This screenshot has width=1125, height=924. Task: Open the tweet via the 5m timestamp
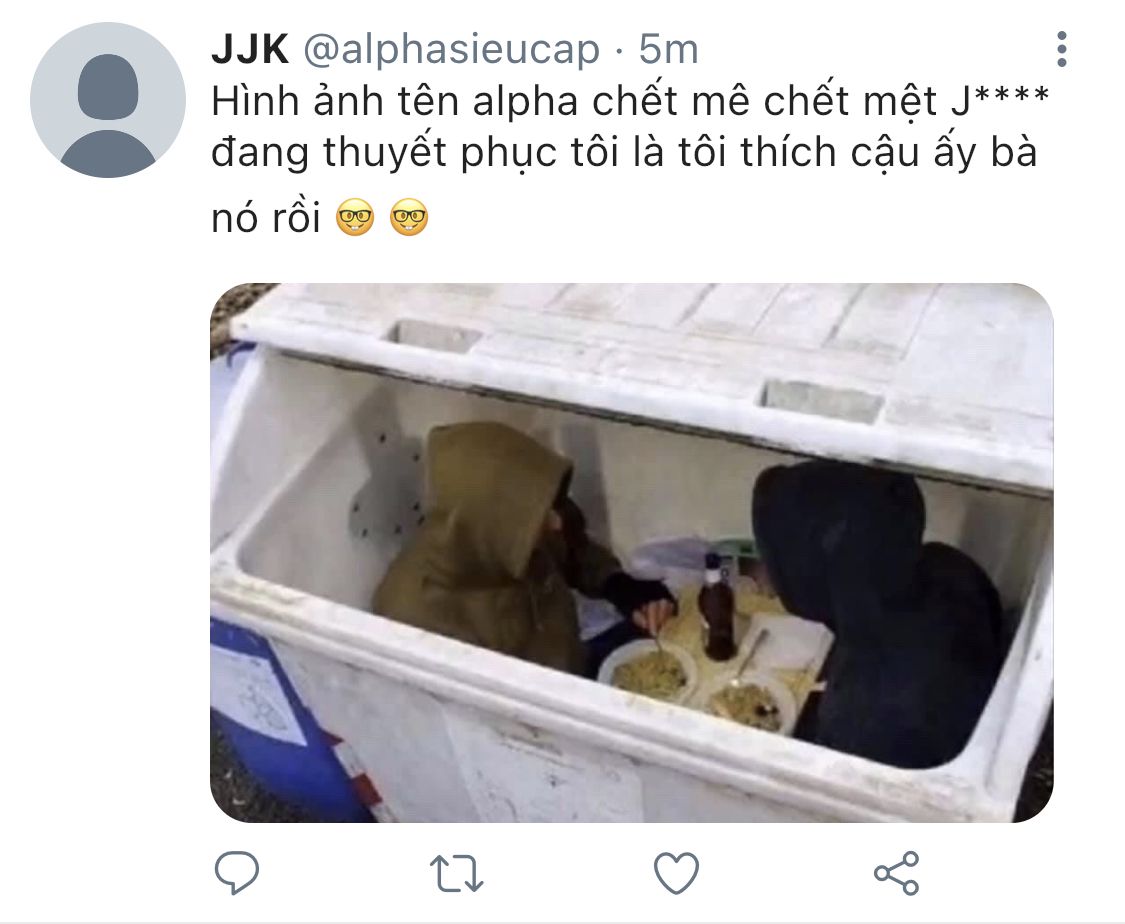click(668, 50)
